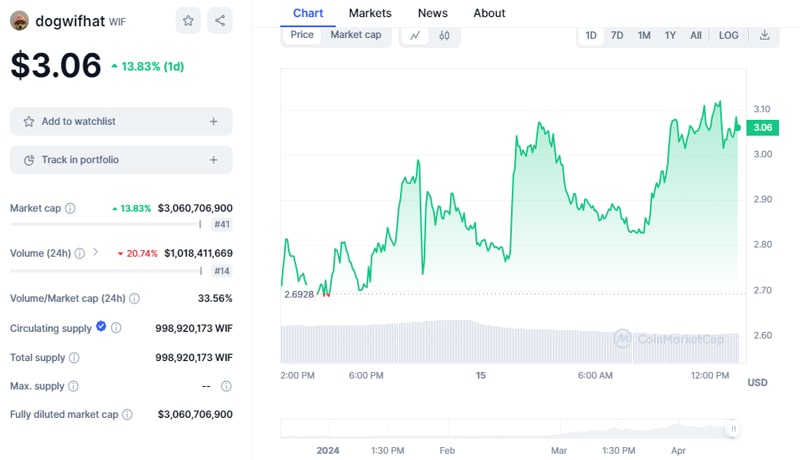Toggle LOG scale on the chart
800x460 pixels.
729,35
